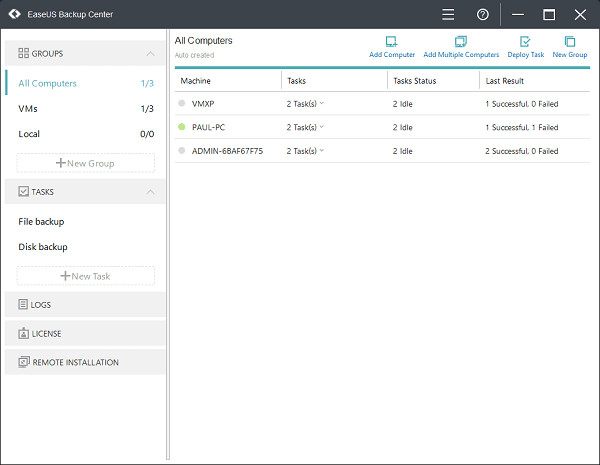
Task: Click the green status dot for PAUL-PC
Action: coord(182,127)
